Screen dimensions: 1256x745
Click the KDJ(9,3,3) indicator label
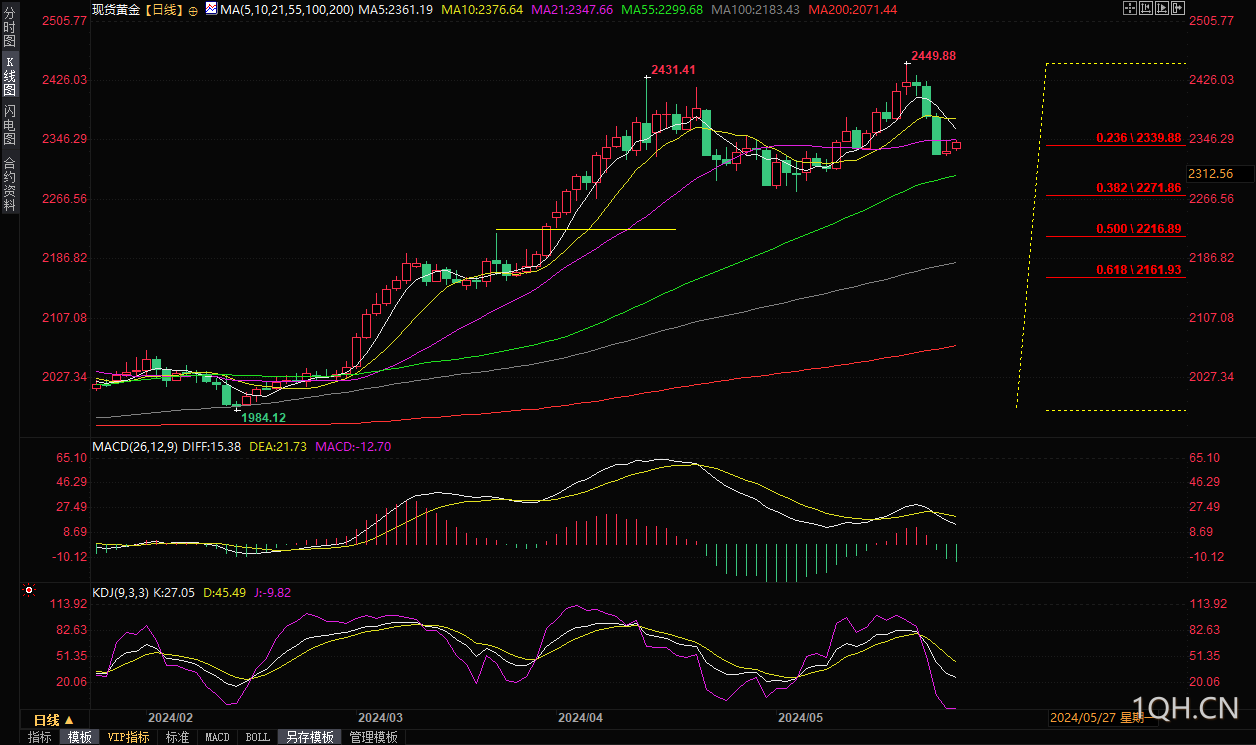(x=120, y=592)
